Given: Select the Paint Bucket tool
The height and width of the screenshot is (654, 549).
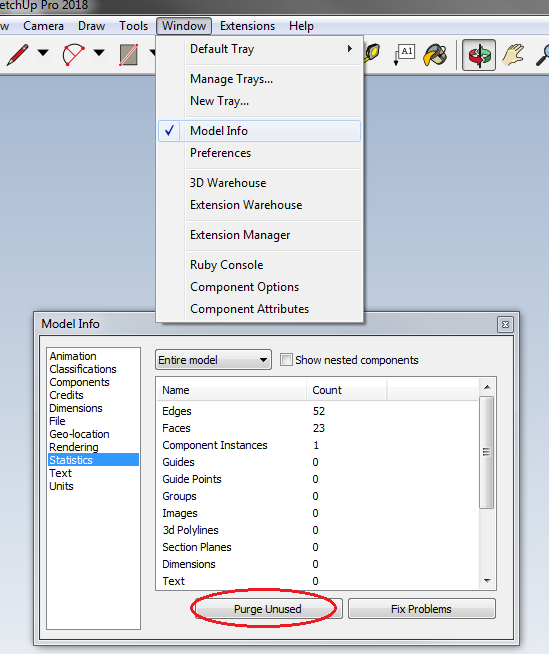Looking at the screenshot, I should pyautogui.click(x=435, y=55).
